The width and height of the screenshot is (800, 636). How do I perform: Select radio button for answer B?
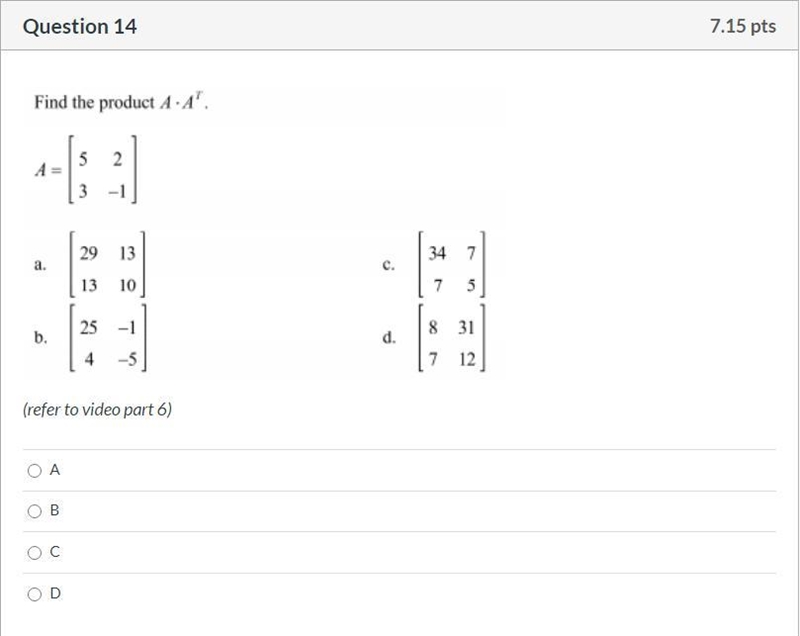(35, 511)
